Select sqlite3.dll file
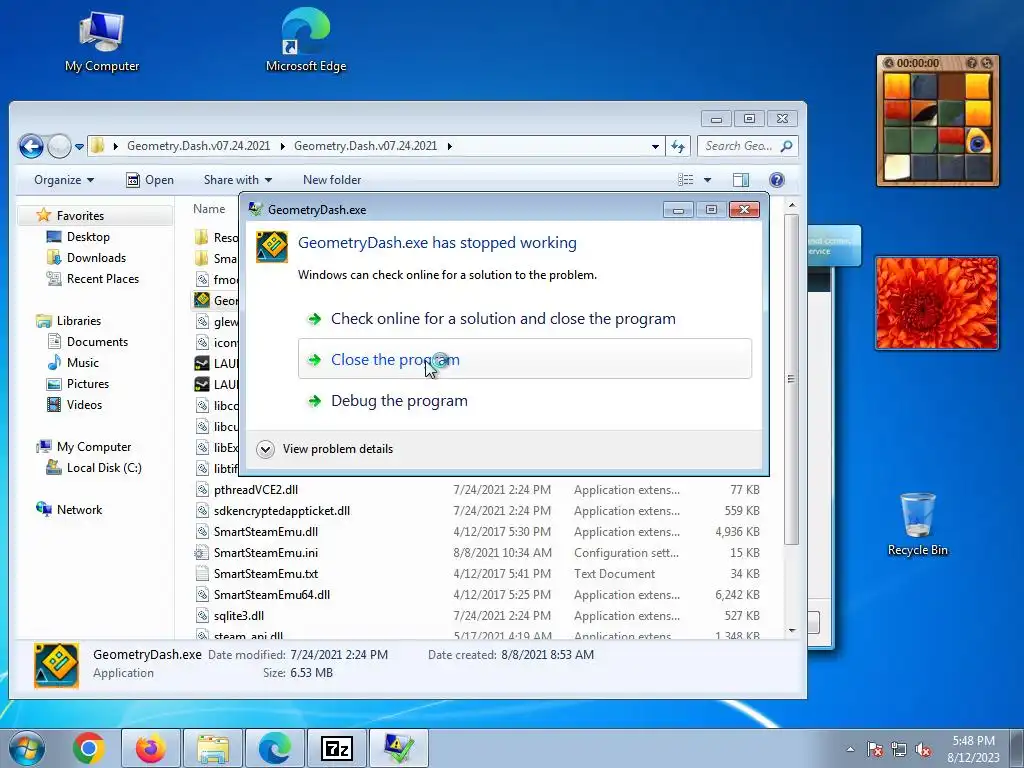The height and width of the screenshot is (768, 1024). 239,615
